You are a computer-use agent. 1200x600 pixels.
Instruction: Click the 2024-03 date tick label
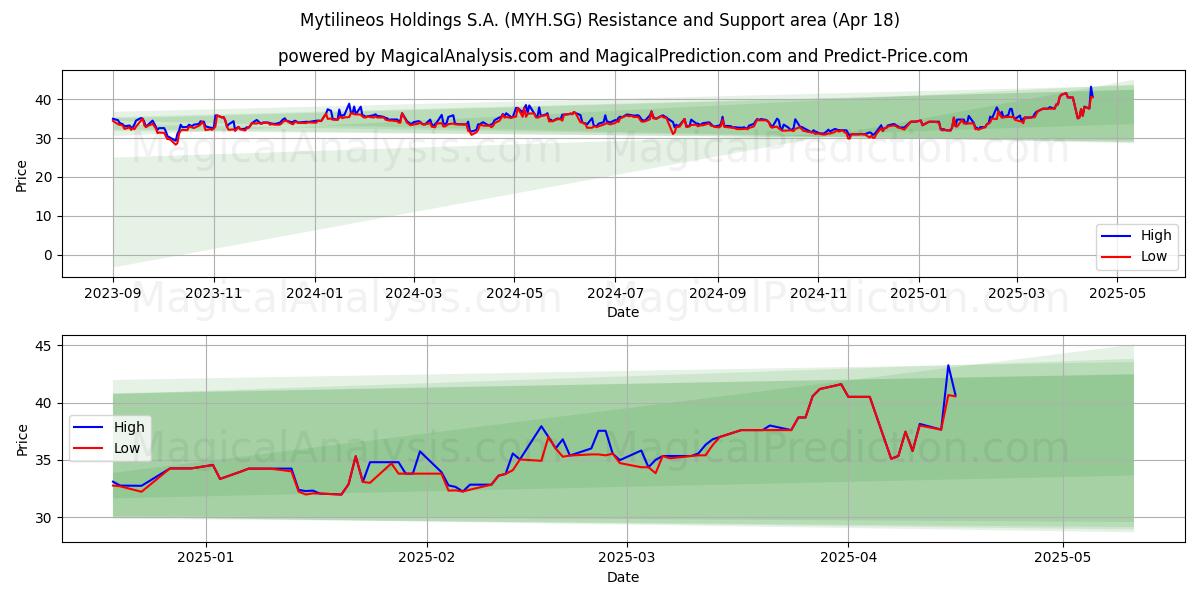pyautogui.click(x=414, y=294)
